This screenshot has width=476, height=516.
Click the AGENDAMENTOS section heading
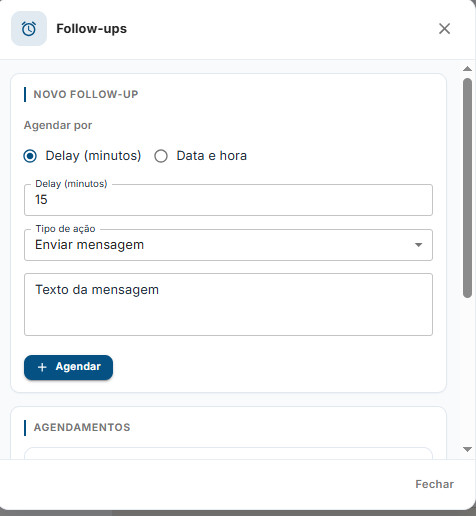point(82,427)
